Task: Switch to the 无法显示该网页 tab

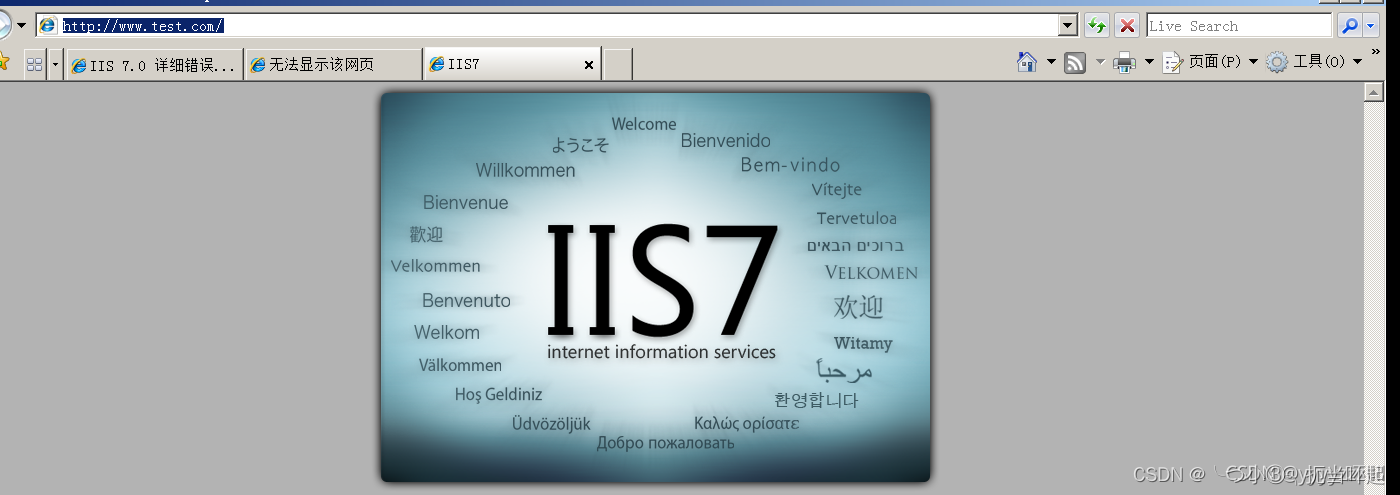Action: pyautogui.click(x=333, y=64)
